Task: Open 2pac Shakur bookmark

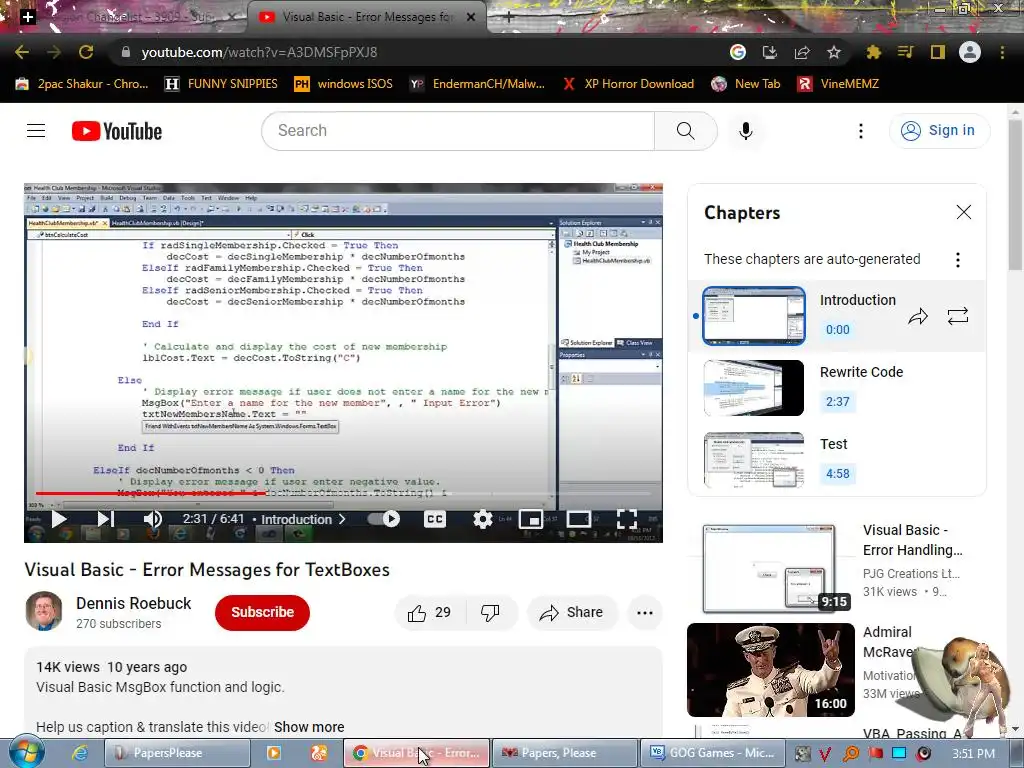Action: point(82,84)
